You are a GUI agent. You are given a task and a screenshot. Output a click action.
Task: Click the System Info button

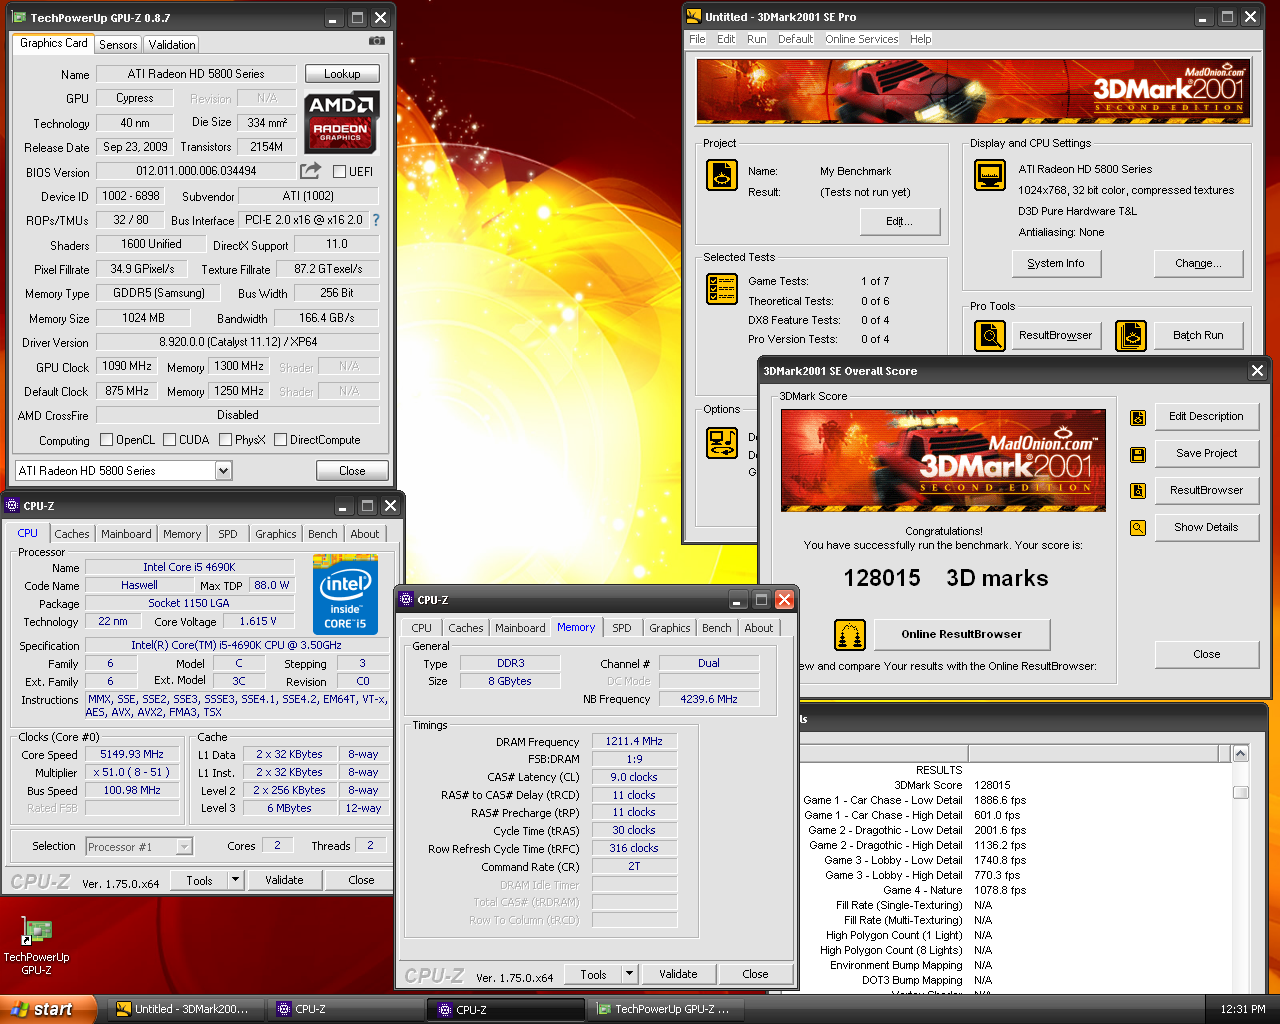1056,263
